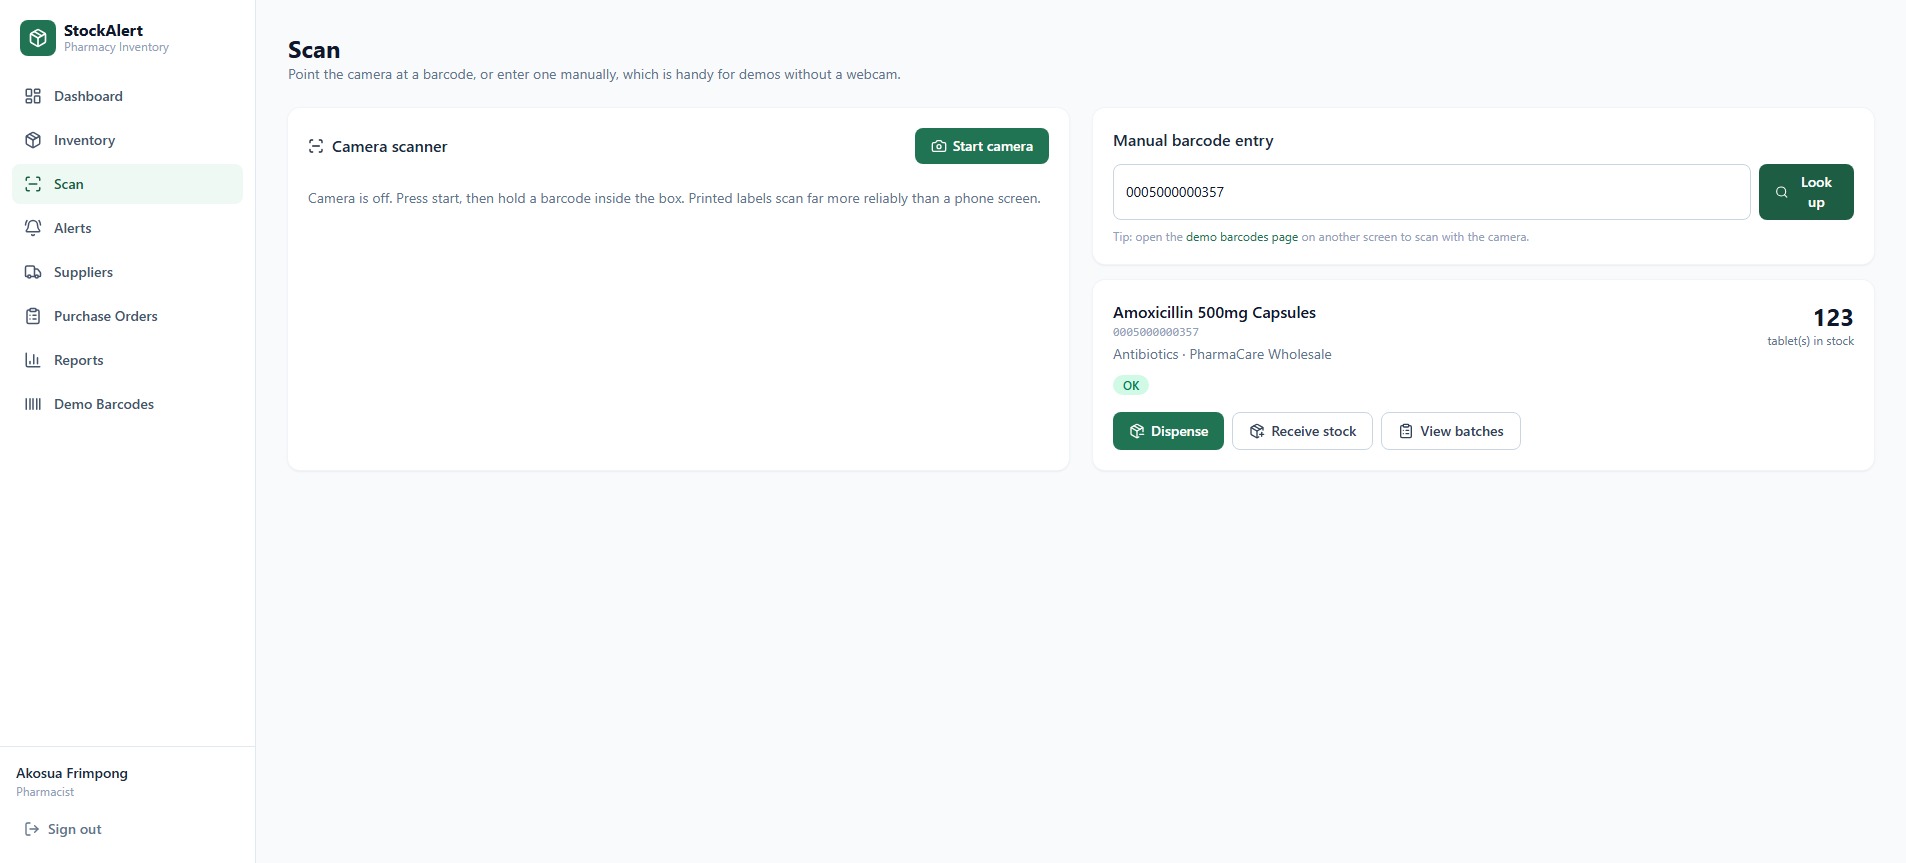Click the Reports bar chart icon

33,360
